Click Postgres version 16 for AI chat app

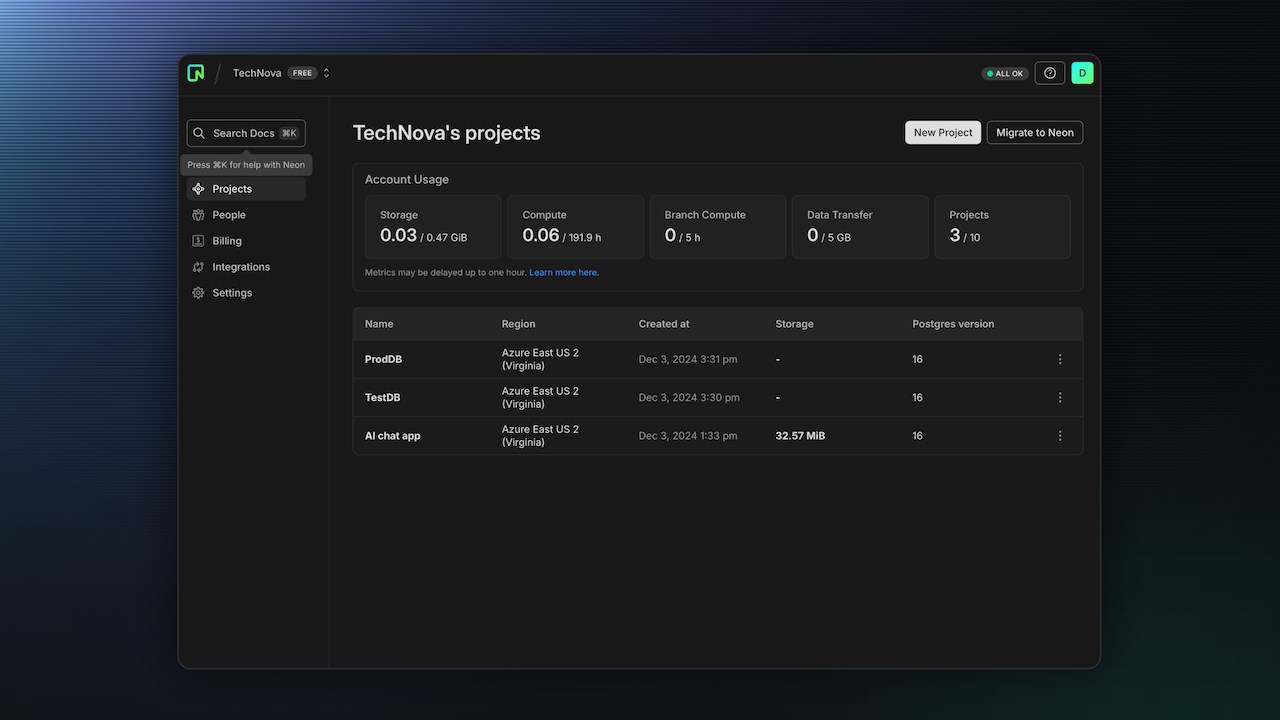[x=918, y=436]
